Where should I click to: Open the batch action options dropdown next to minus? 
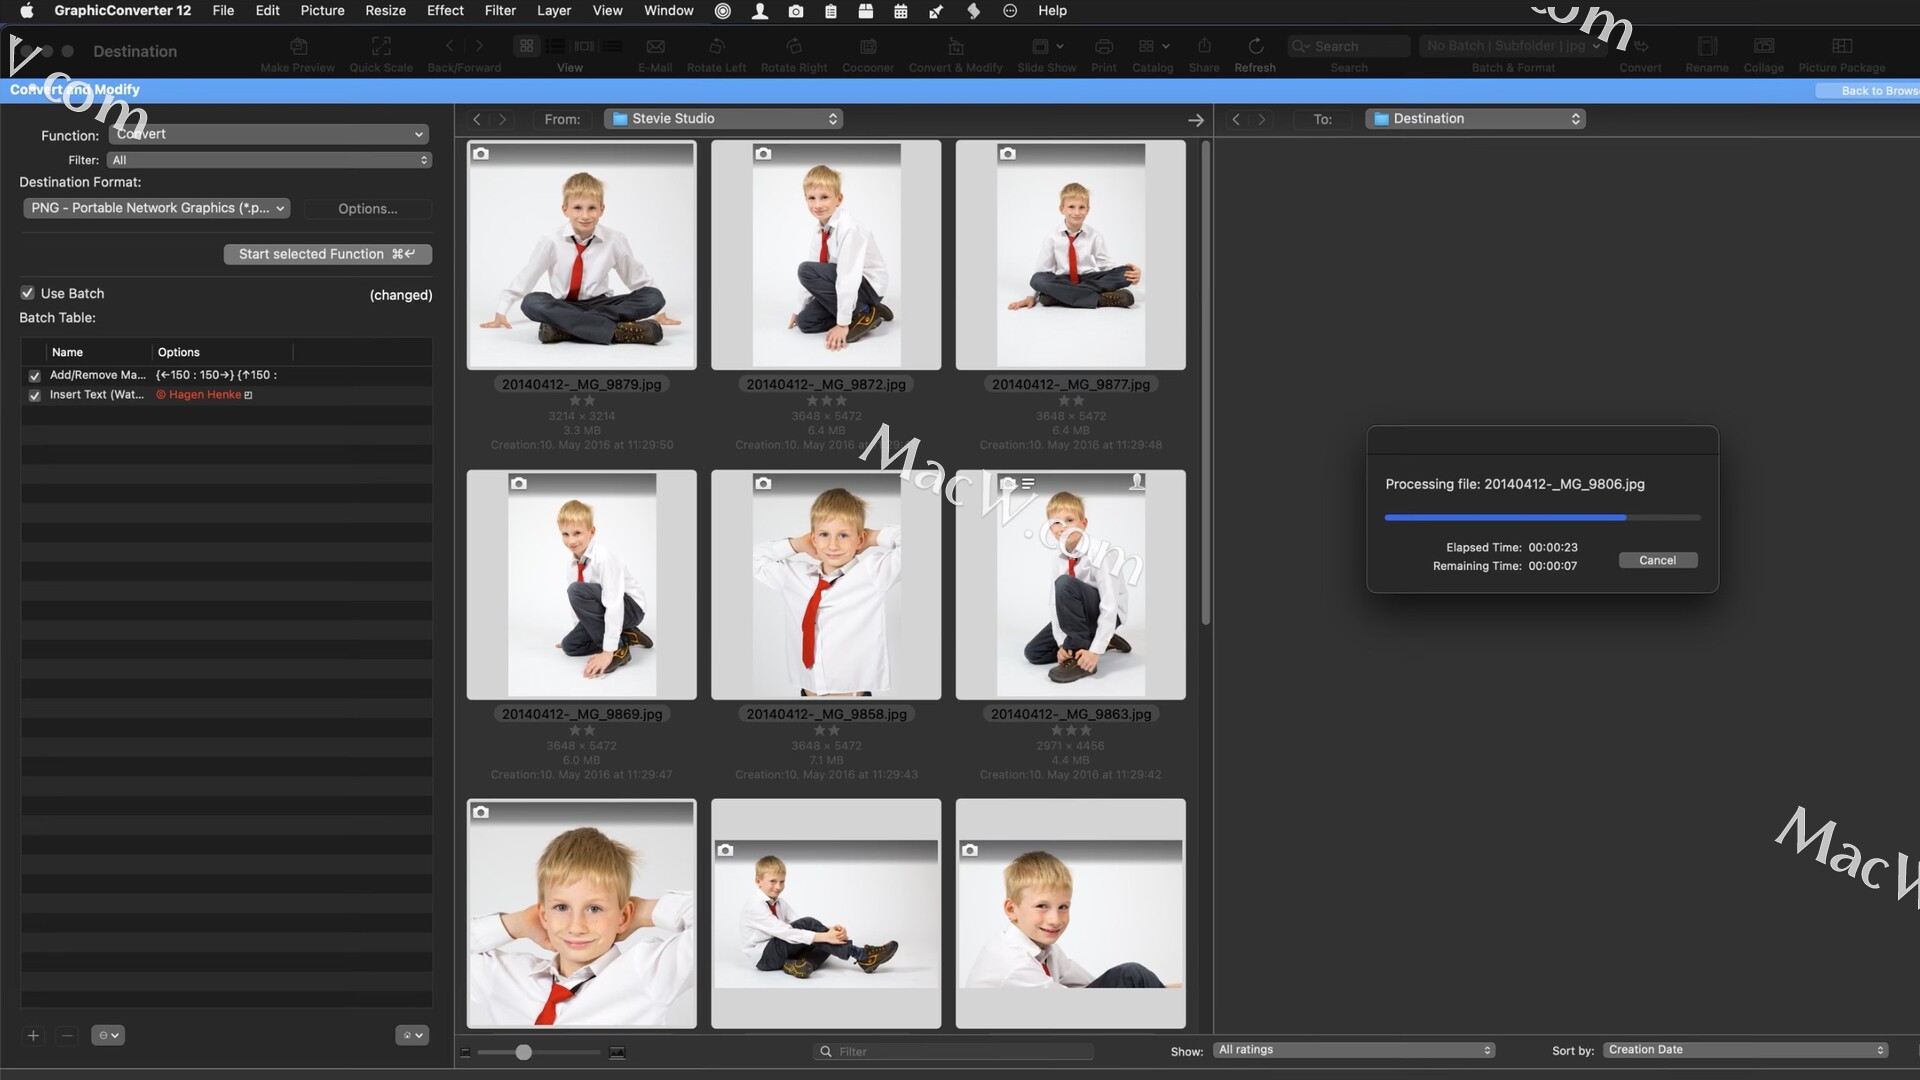108,1036
